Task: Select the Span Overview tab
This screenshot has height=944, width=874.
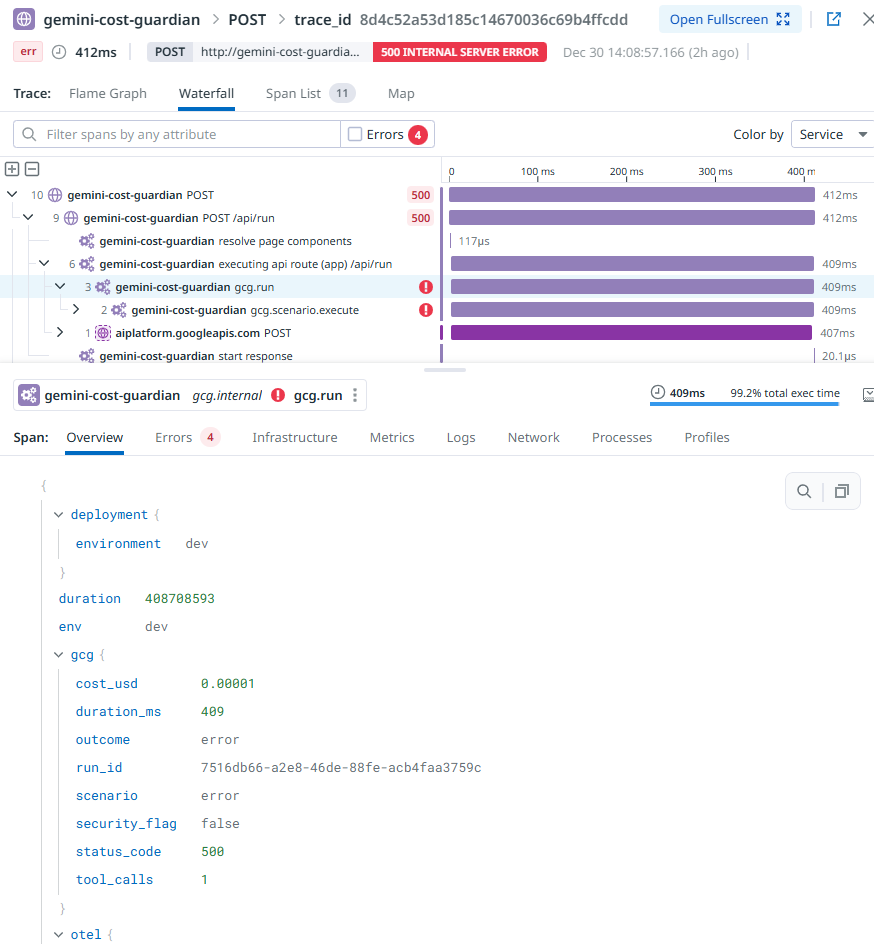Action: click(95, 438)
